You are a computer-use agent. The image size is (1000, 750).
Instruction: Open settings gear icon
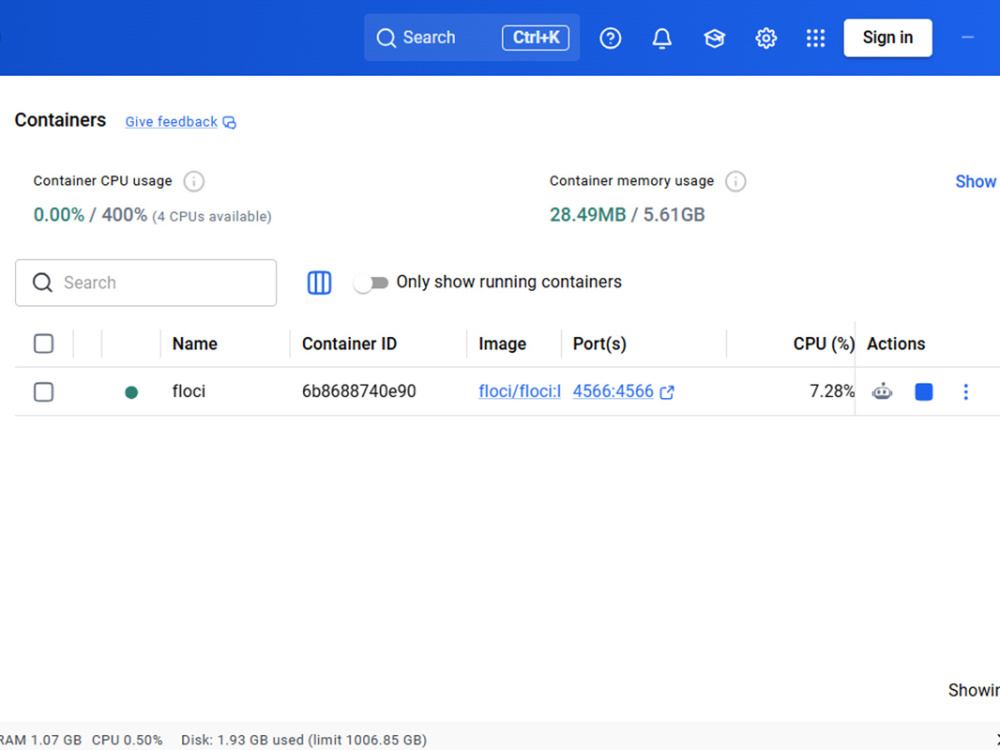(x=765, y=38)
